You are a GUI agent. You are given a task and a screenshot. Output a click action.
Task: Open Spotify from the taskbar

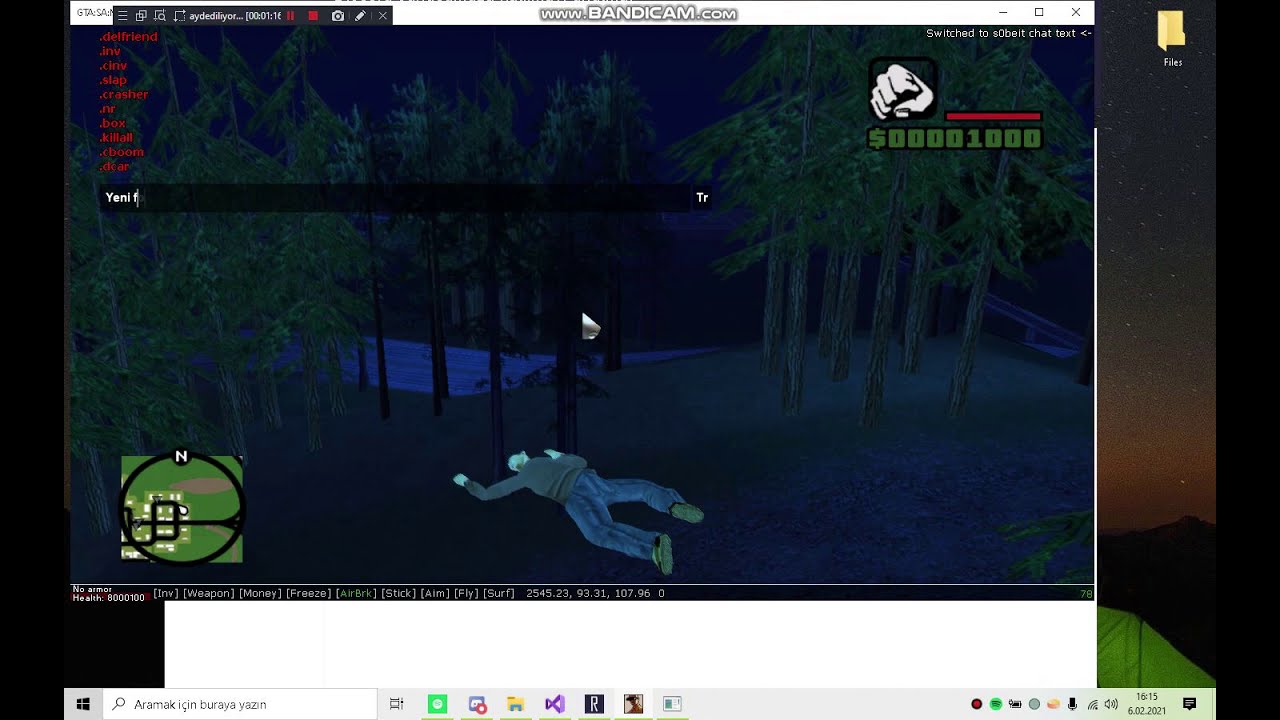437,704
